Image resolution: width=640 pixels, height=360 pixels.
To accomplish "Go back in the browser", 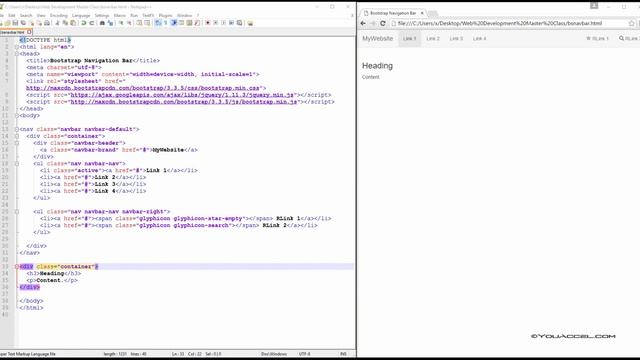I will coord(363,23).
